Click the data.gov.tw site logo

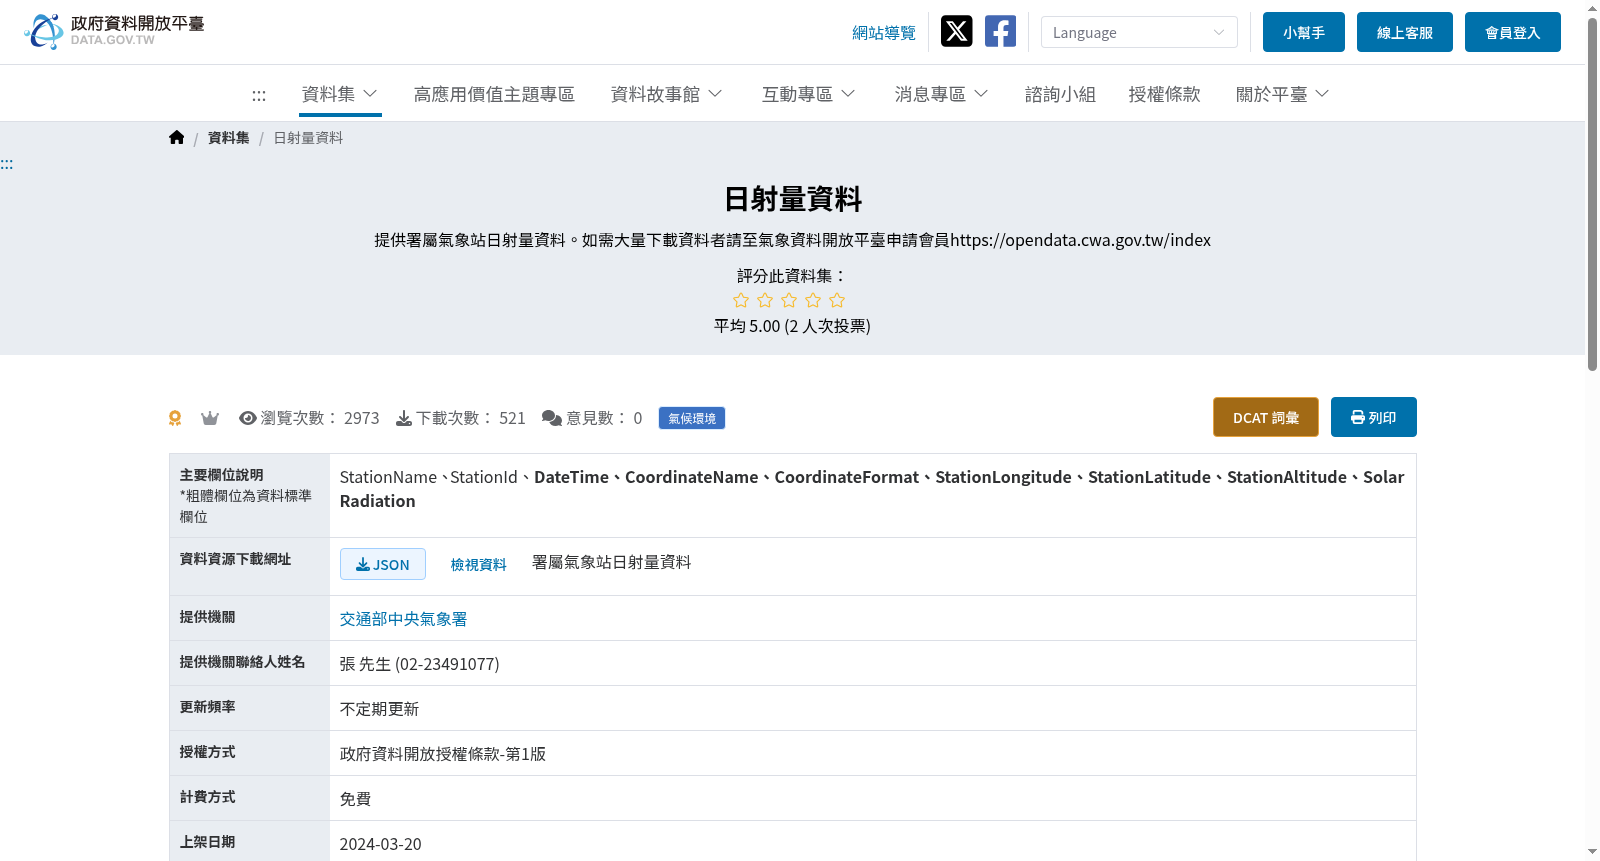point(114,31)
